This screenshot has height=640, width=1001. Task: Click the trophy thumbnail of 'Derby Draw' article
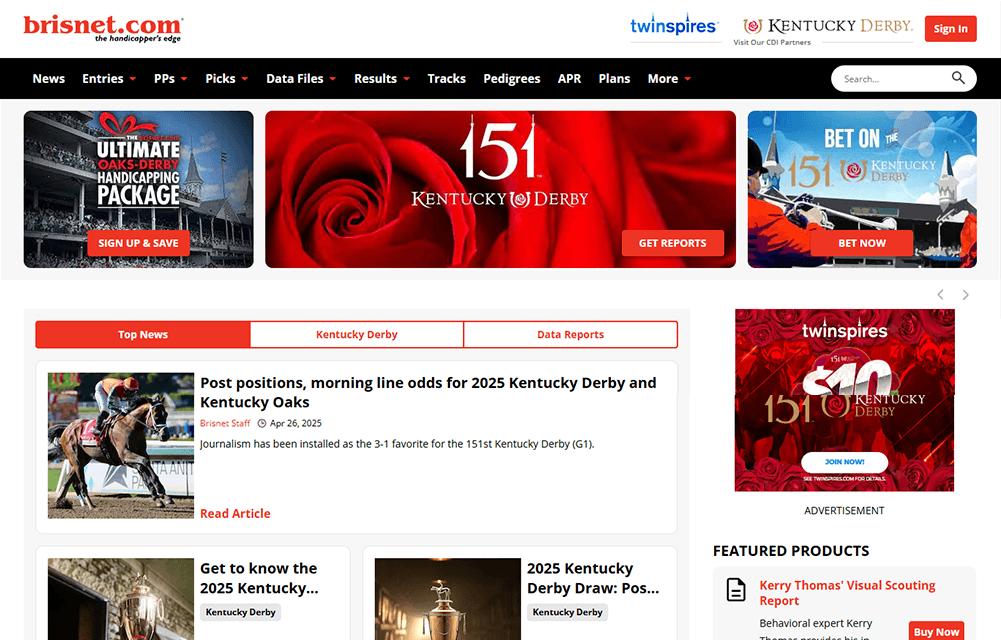click(448, 599)
